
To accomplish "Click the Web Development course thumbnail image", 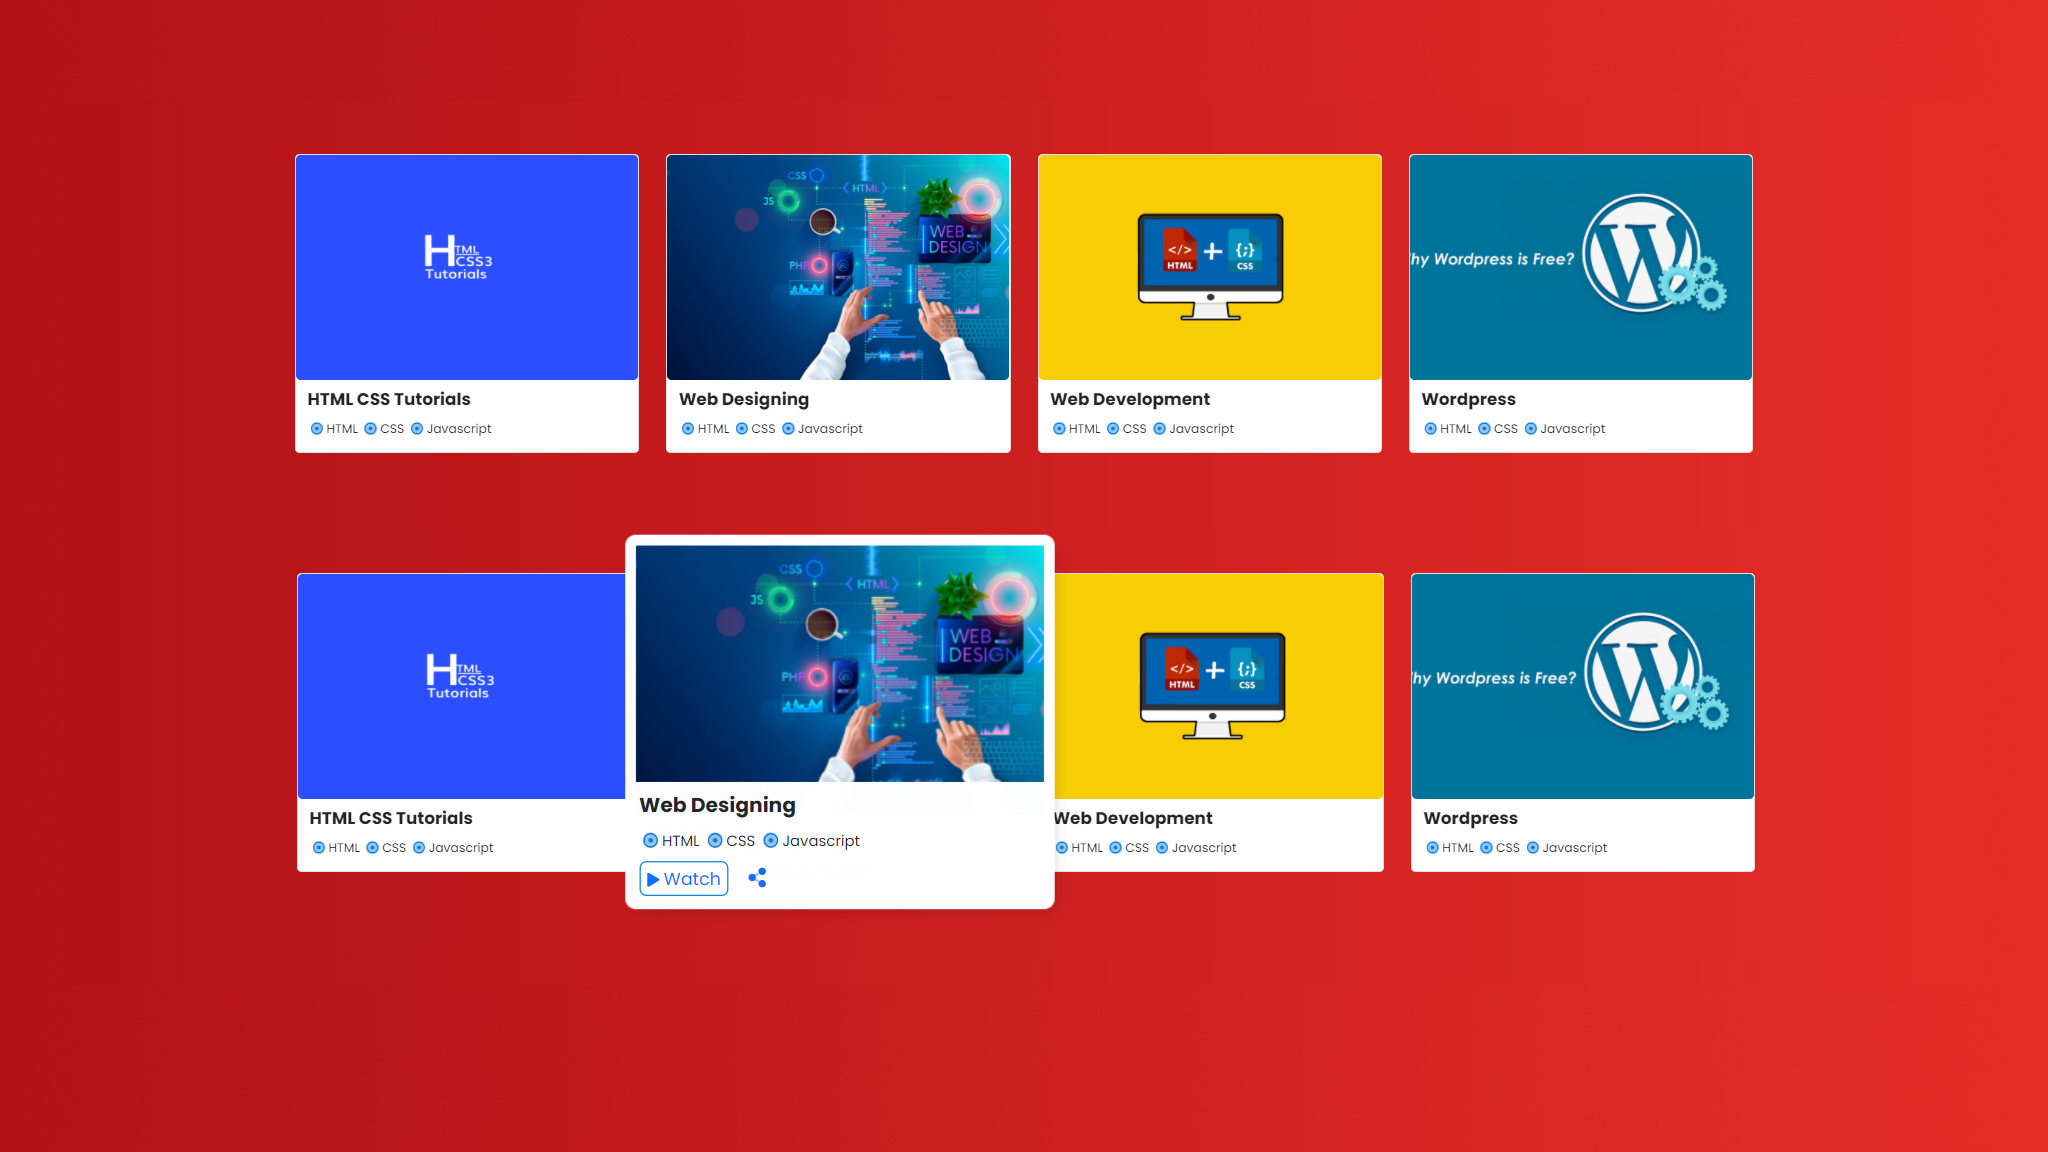I will (1210, 267).
